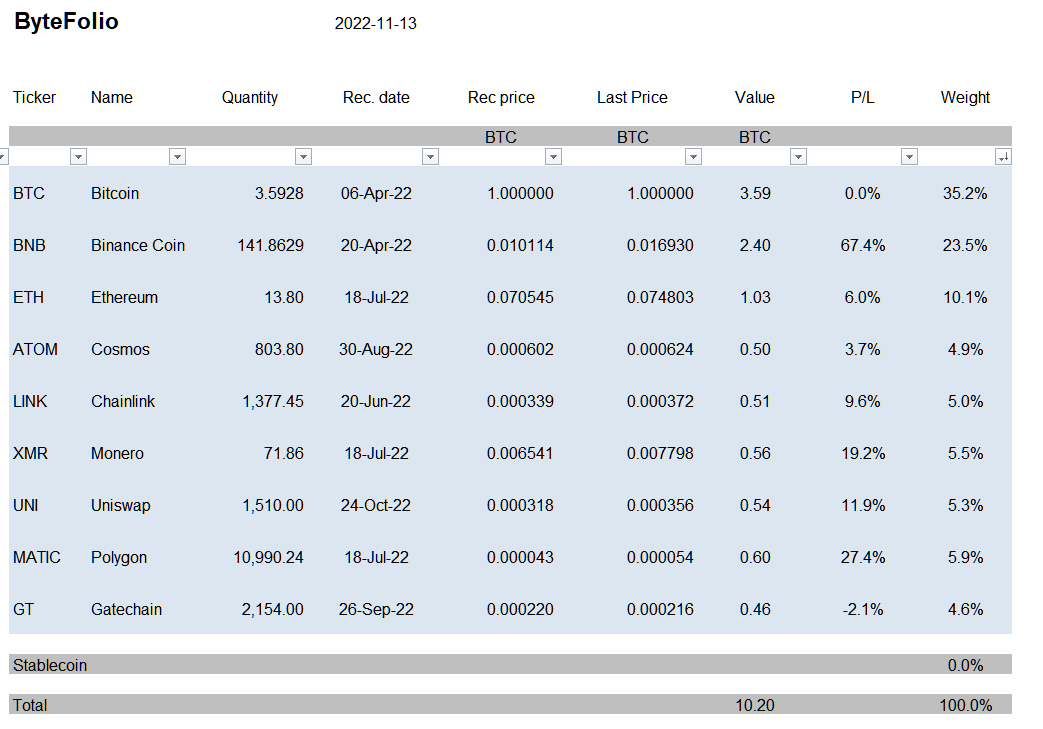Select the date 06-Apr-22
Screen dimensions: 1043x729
[376, 194]
